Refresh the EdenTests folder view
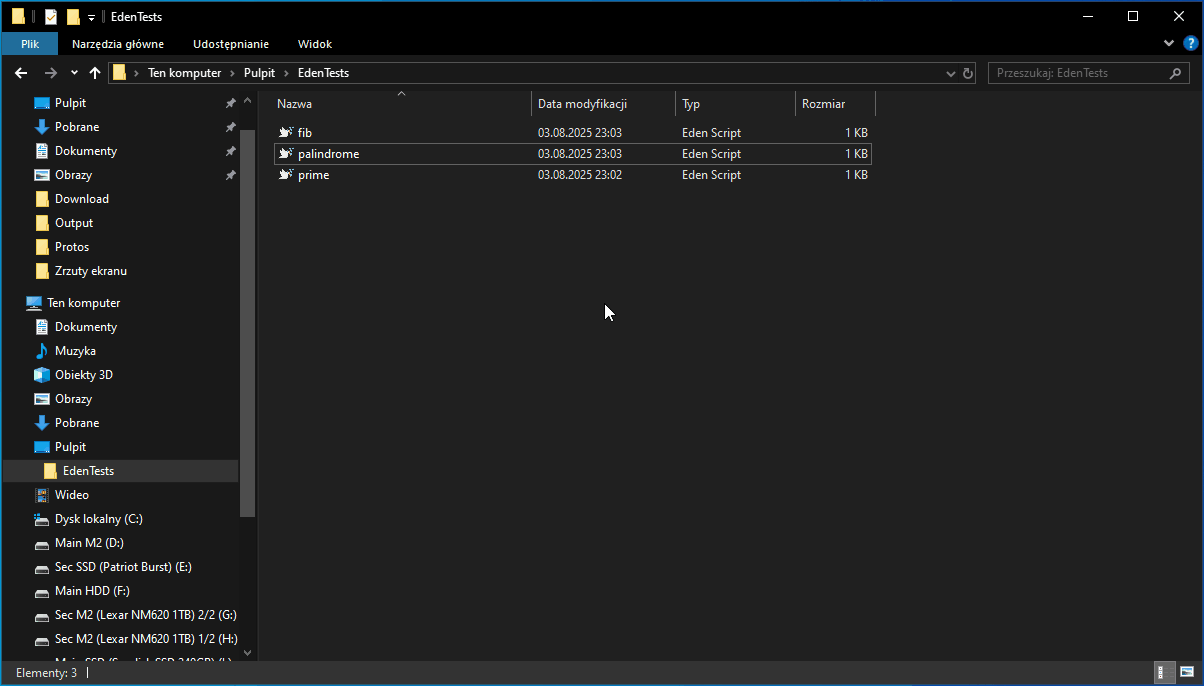1204x686 pixels. (x=968, y=73)
